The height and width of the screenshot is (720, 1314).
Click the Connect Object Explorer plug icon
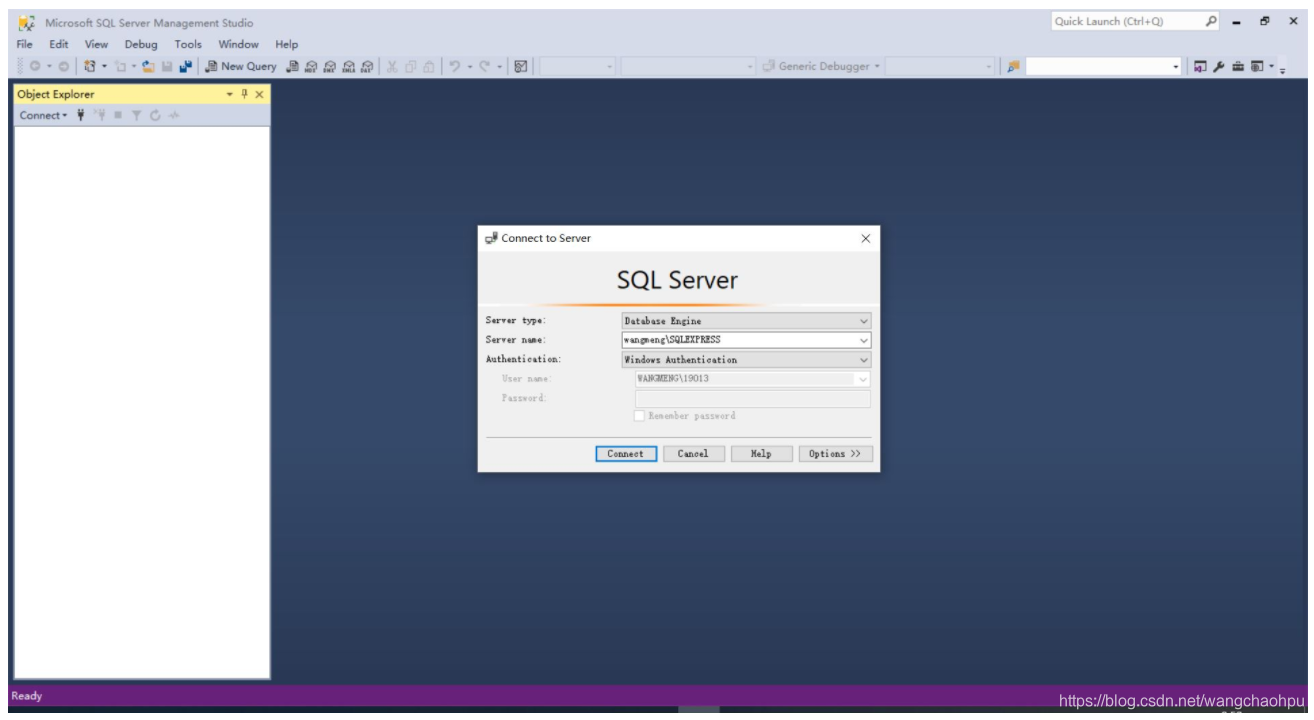click(x=80, y=115)
